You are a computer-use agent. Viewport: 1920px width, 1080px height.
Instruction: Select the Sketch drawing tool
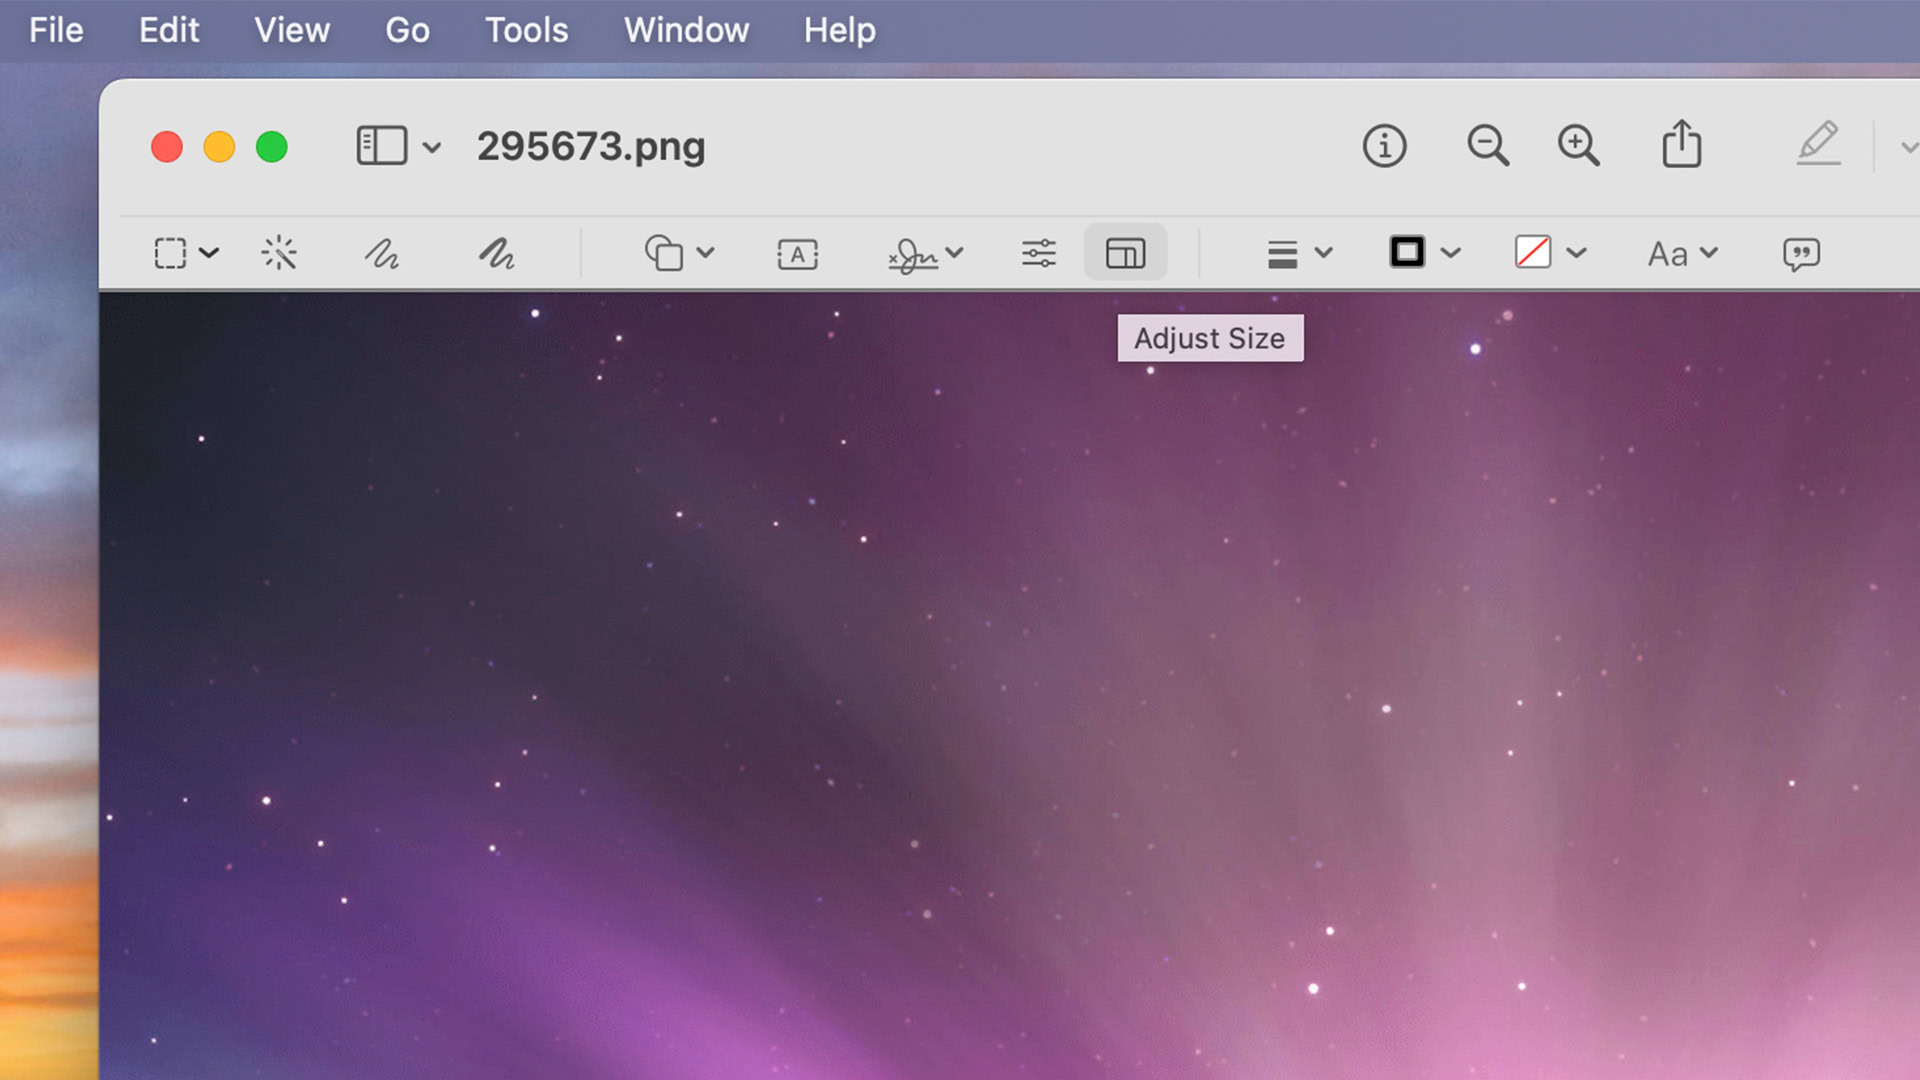tap(381, 253)
